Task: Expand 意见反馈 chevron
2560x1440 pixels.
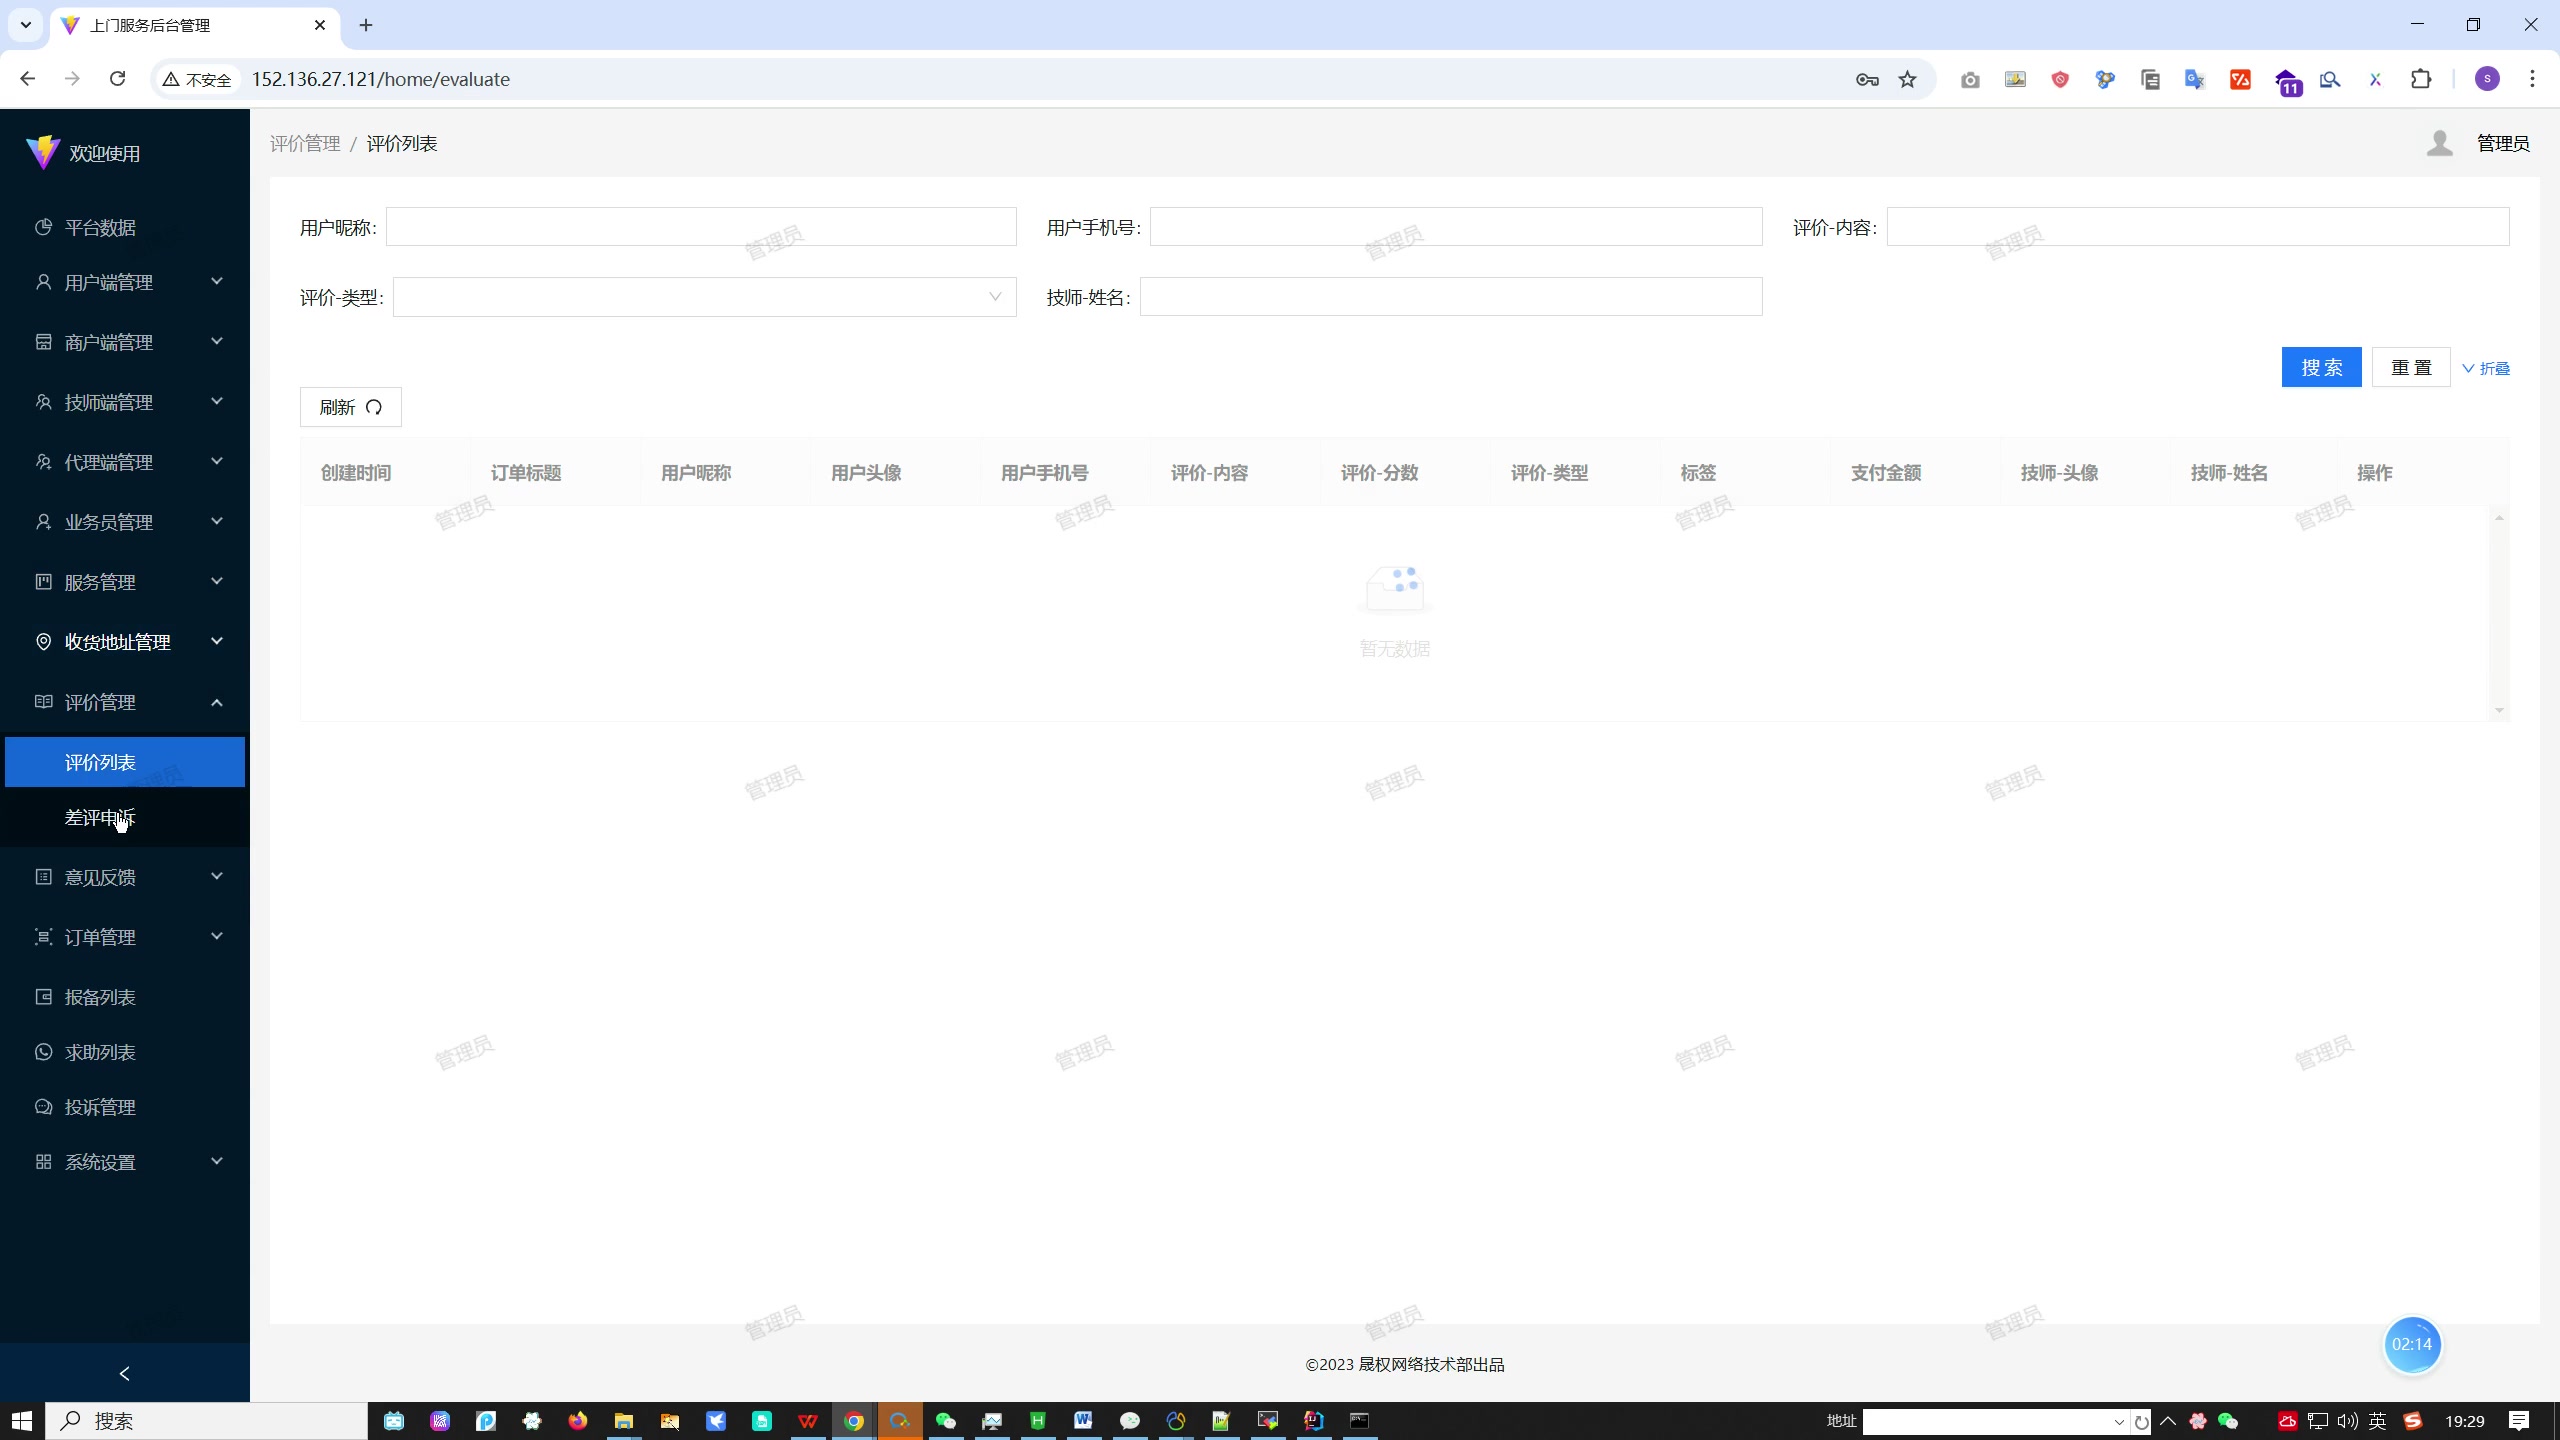Action: (x=217, y=877)
